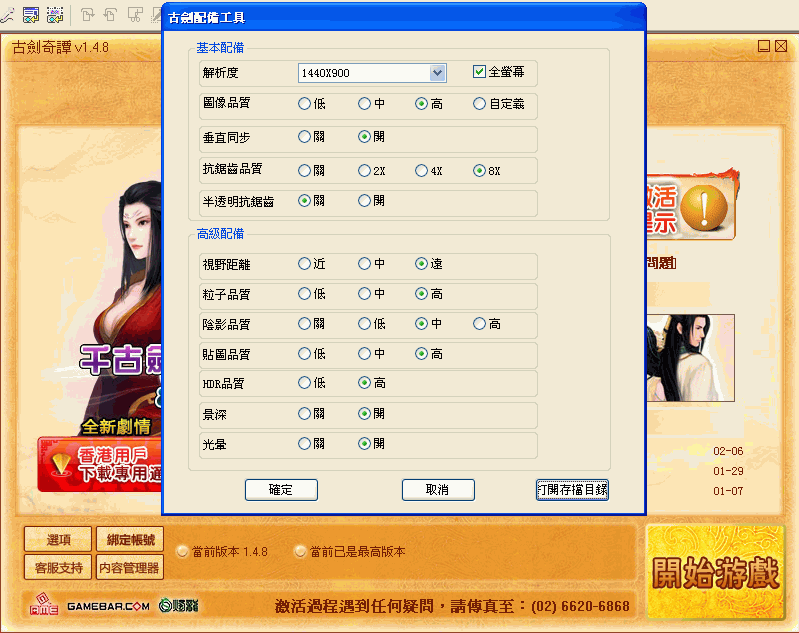This screenshot has width=799, height=633.
Task: Click the news entry dated 01-07
Action: coord(728,491)
